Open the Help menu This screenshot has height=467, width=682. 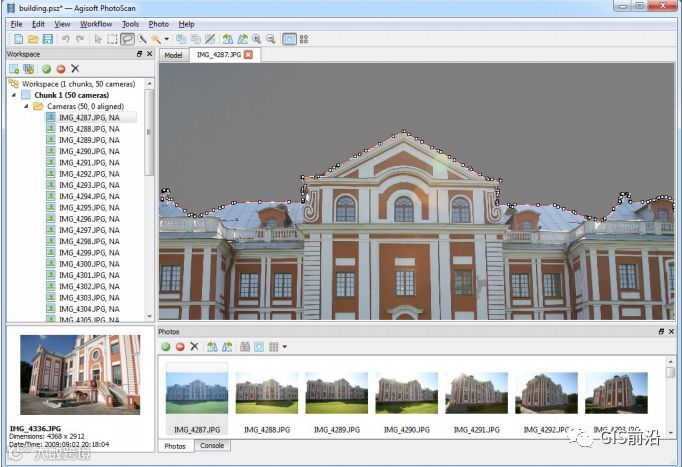187,24
